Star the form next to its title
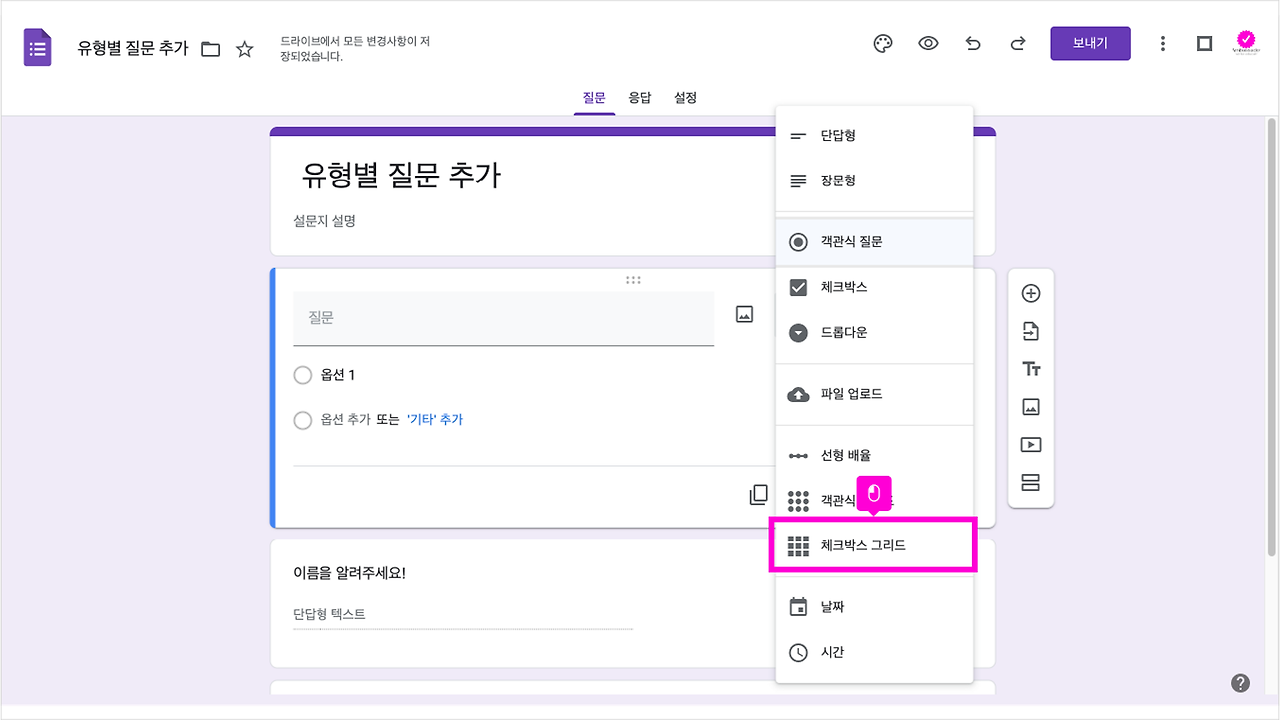Screen dimensions: 1280x720 click(245, 47)
